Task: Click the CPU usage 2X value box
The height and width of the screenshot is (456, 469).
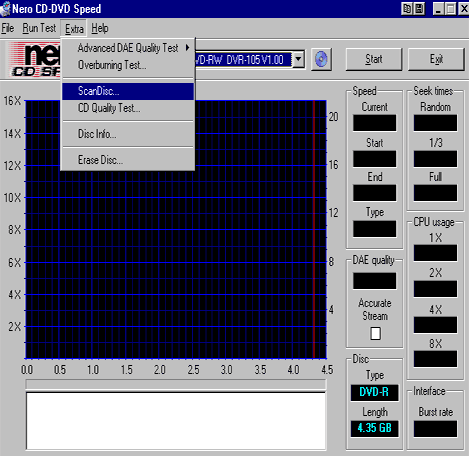Action: click(x=435, y=289)
